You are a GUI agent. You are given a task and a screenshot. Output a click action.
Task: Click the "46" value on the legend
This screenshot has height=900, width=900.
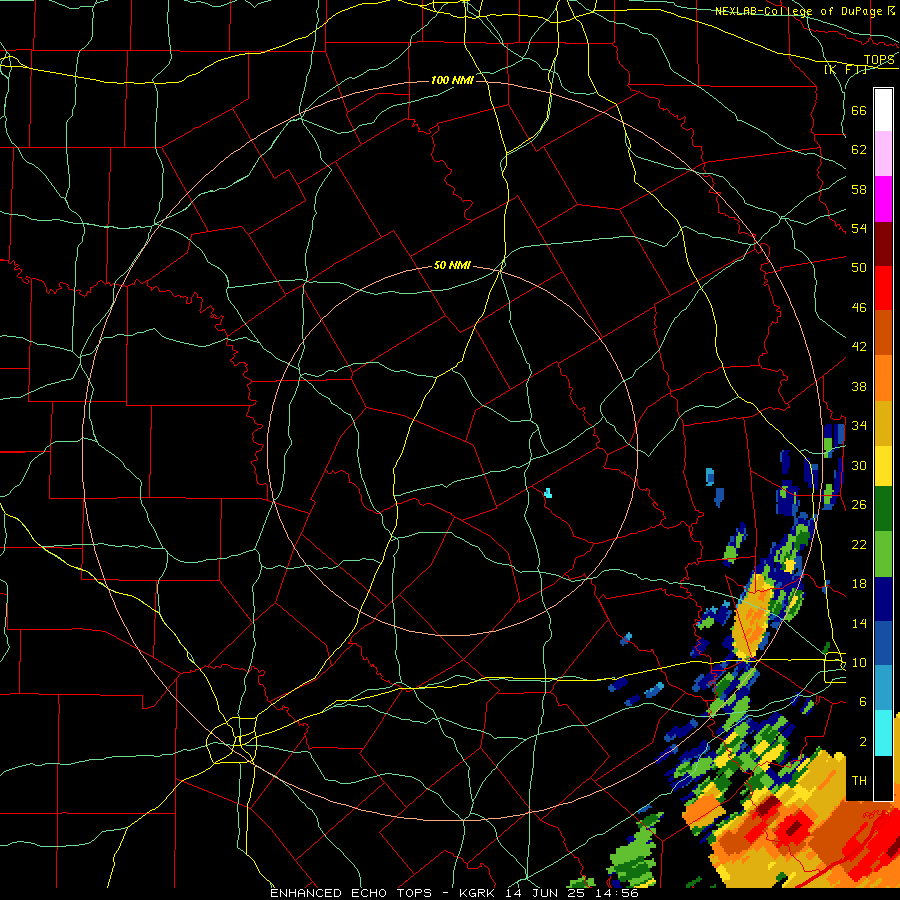(x=859, y=308)
